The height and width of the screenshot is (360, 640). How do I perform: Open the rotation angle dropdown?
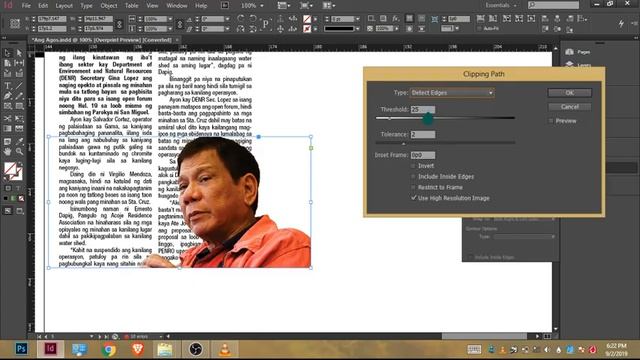click(x=227, y=19)
